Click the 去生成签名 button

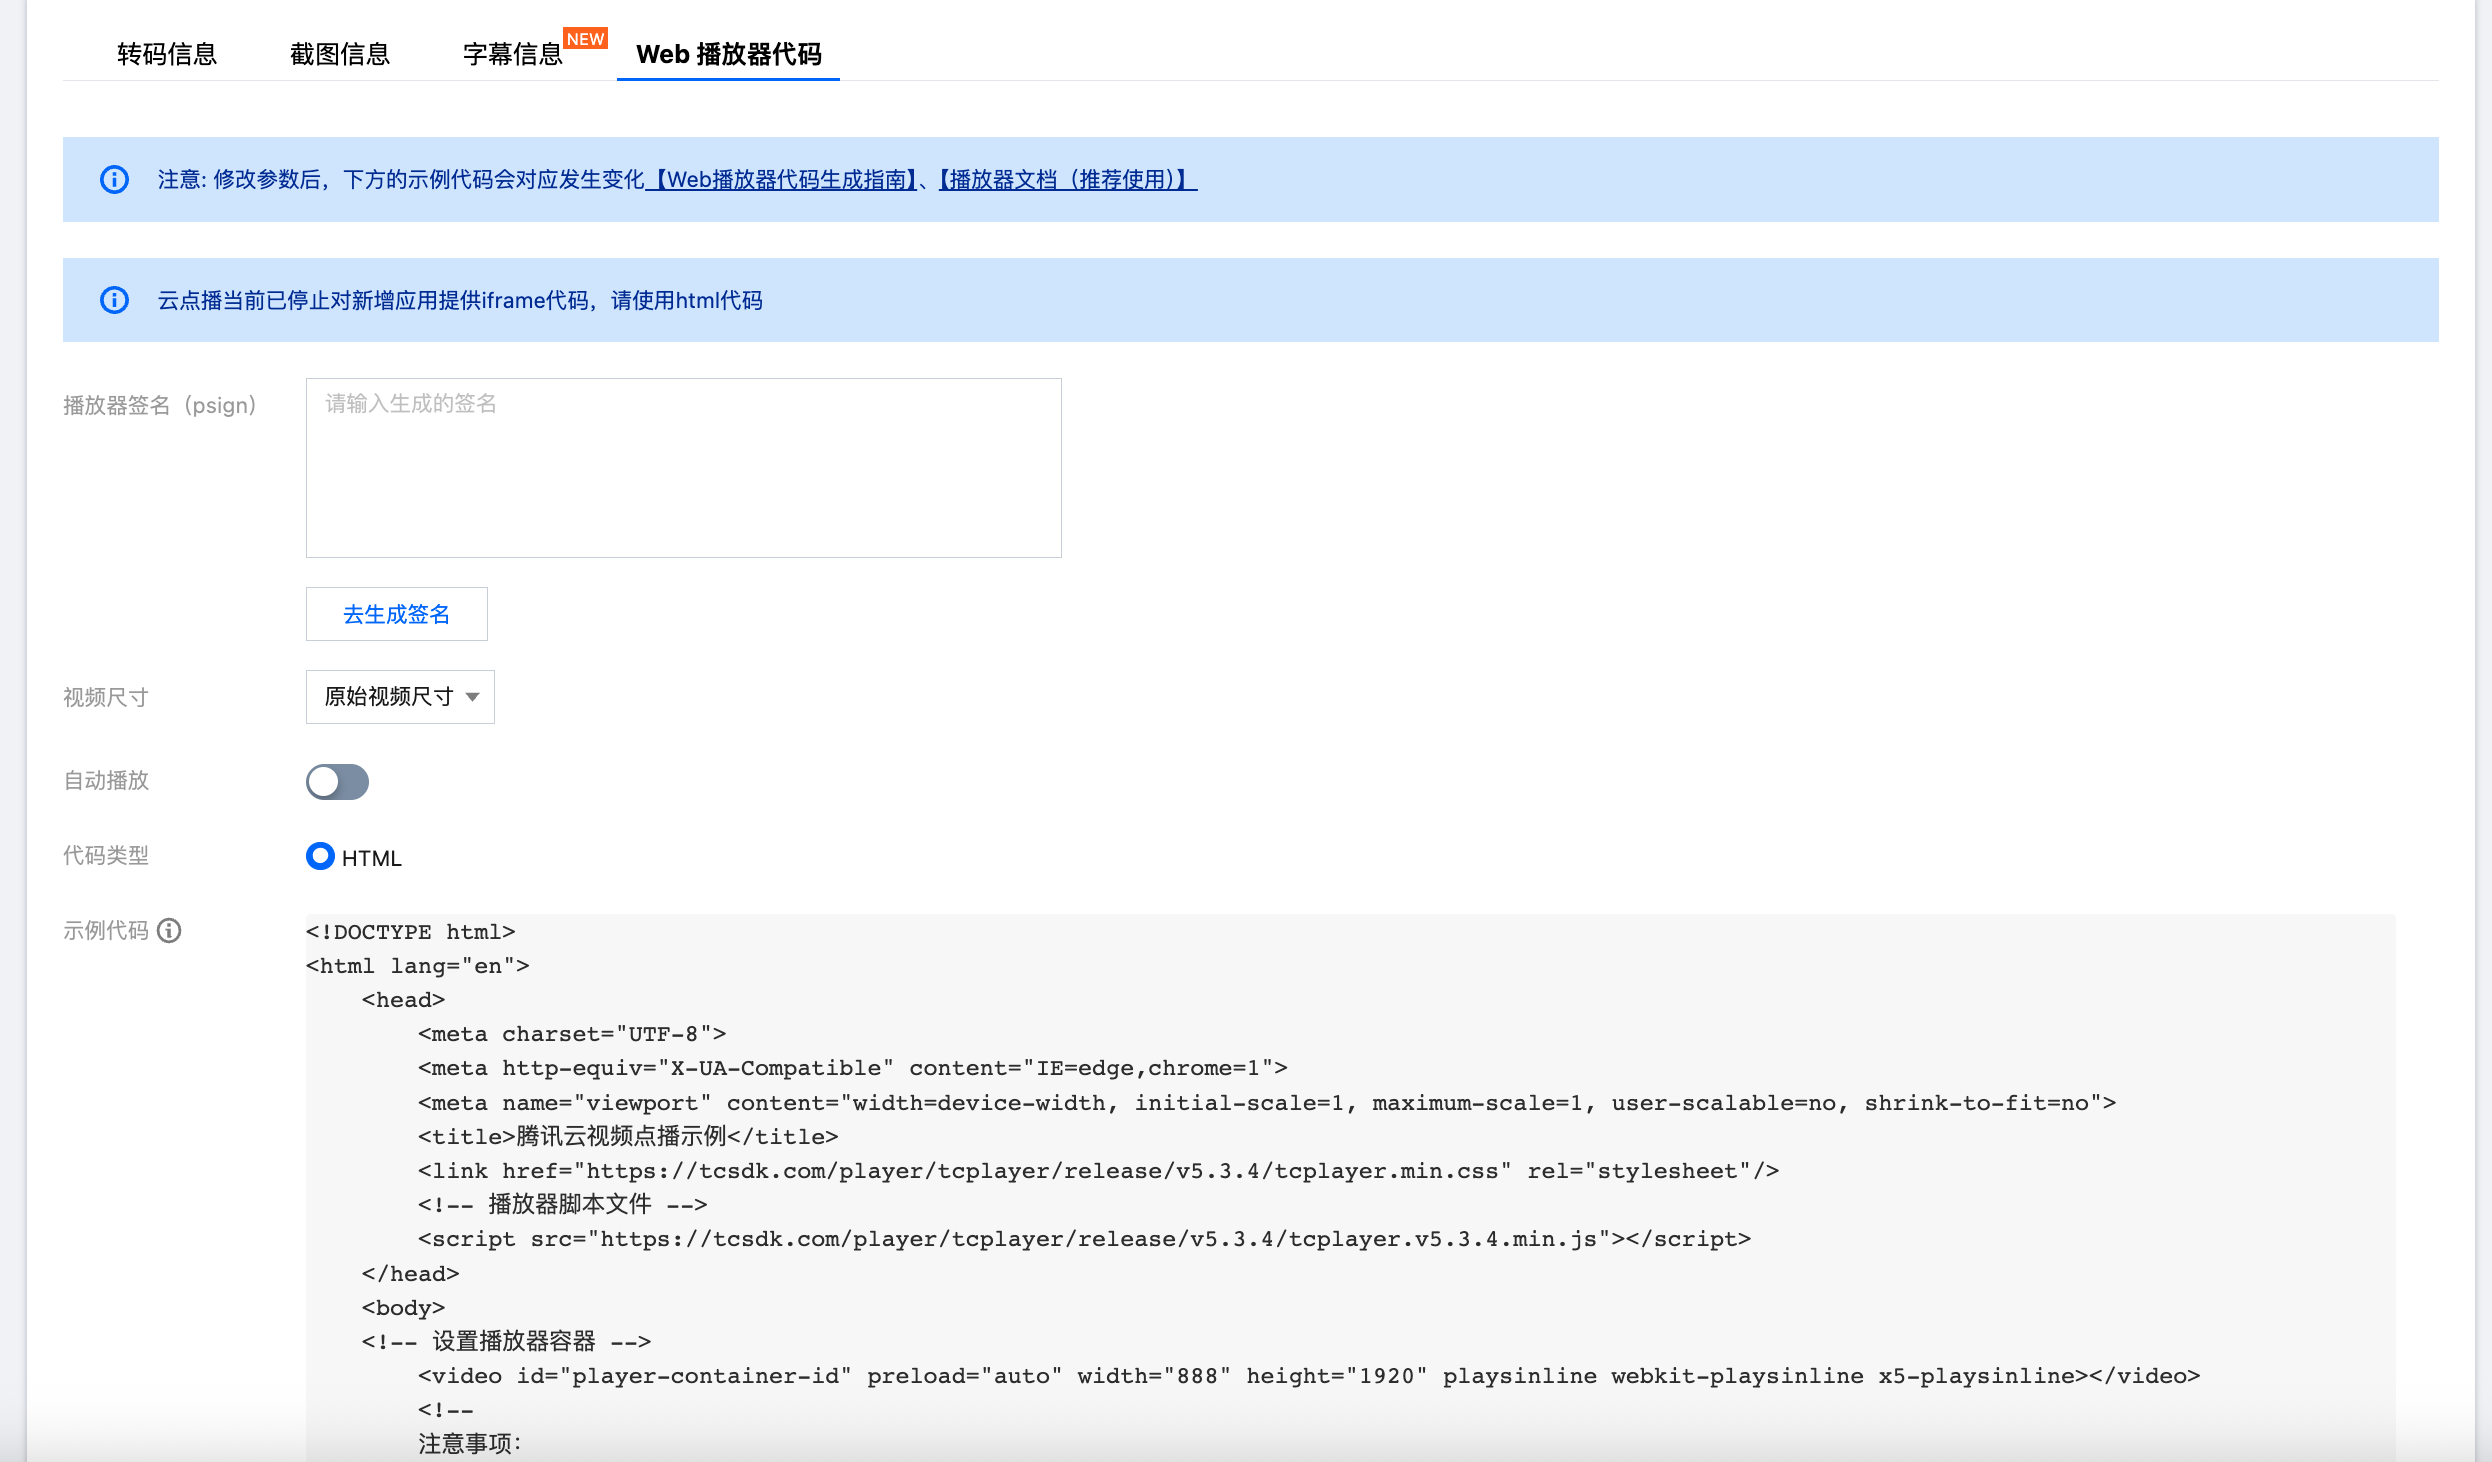click(396, 614)
